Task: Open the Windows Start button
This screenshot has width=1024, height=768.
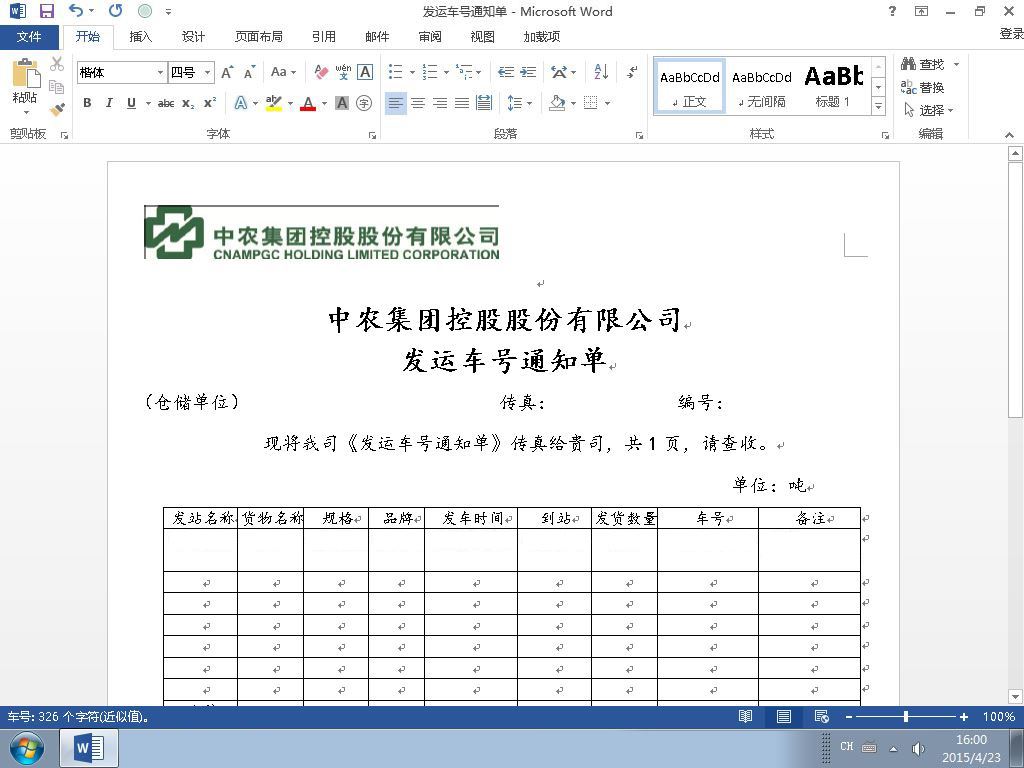Action: click(x=26, y=748)
